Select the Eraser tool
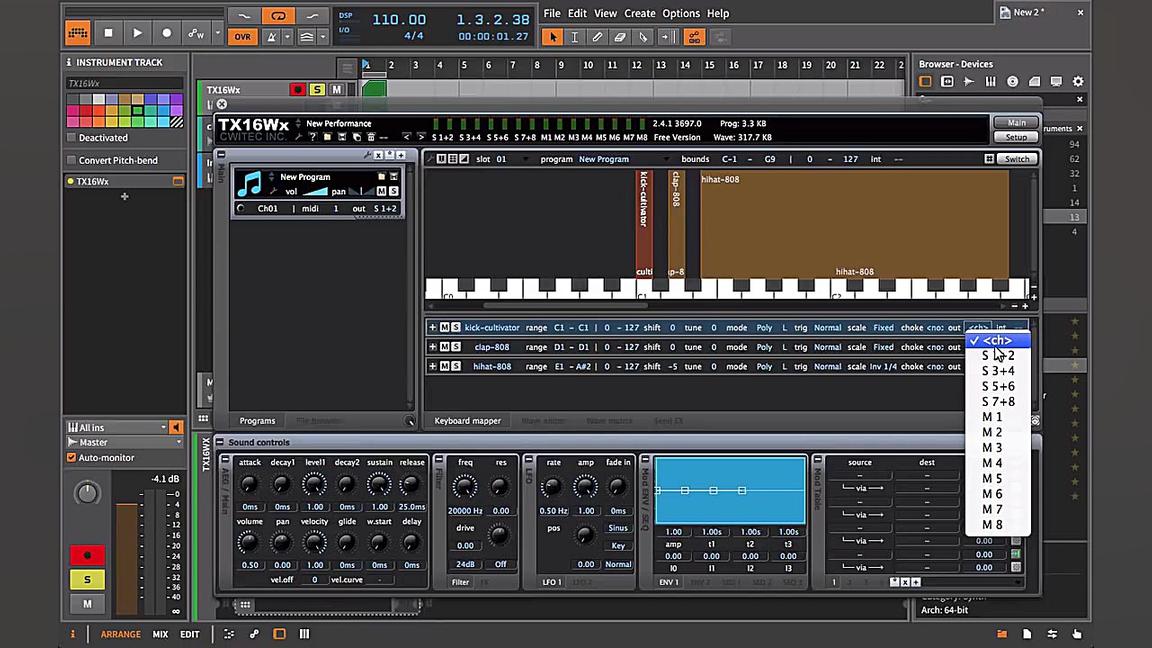This screenshot has width=1152, height=648. tap(620, 37)
